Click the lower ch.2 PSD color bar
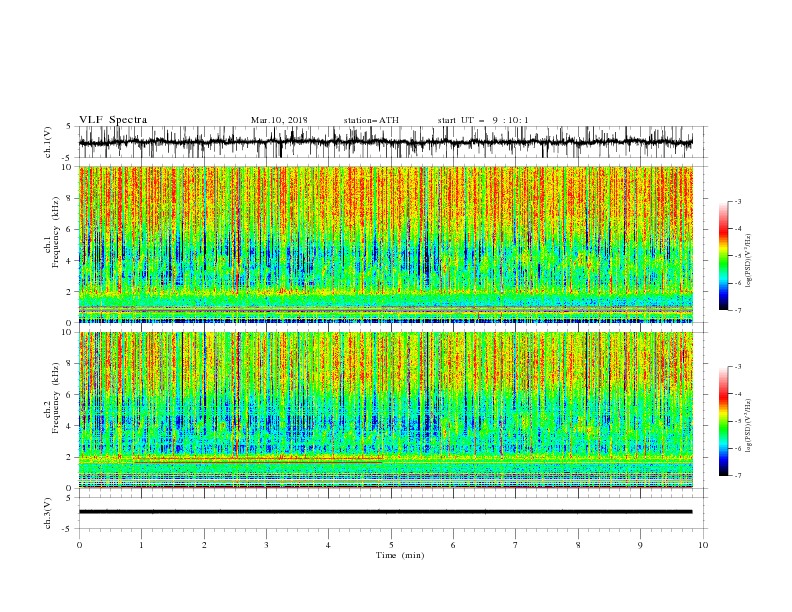Image resolution: width=792 pixels, height=612 pixels. [724, 421]
